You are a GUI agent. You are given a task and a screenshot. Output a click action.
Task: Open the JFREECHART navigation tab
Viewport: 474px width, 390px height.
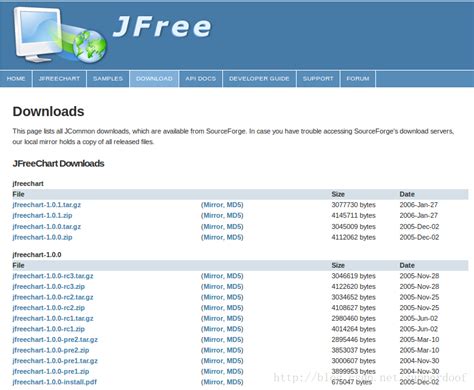coord(59,79)
